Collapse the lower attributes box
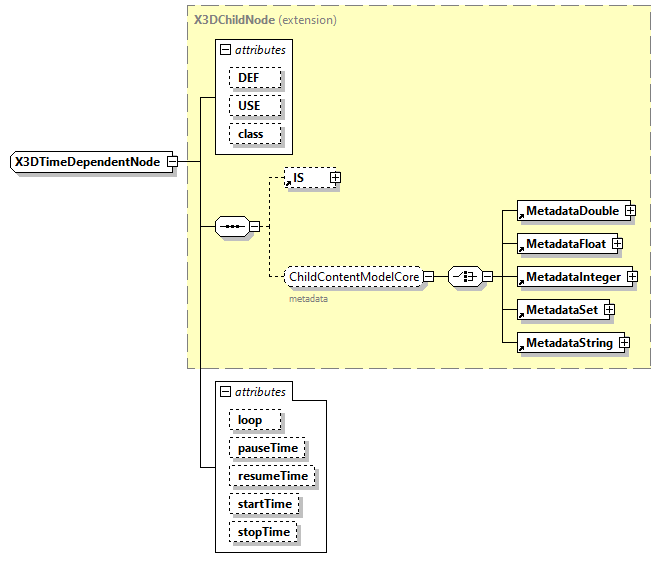This screenshot has height=572, width=661. coord(226,392)
